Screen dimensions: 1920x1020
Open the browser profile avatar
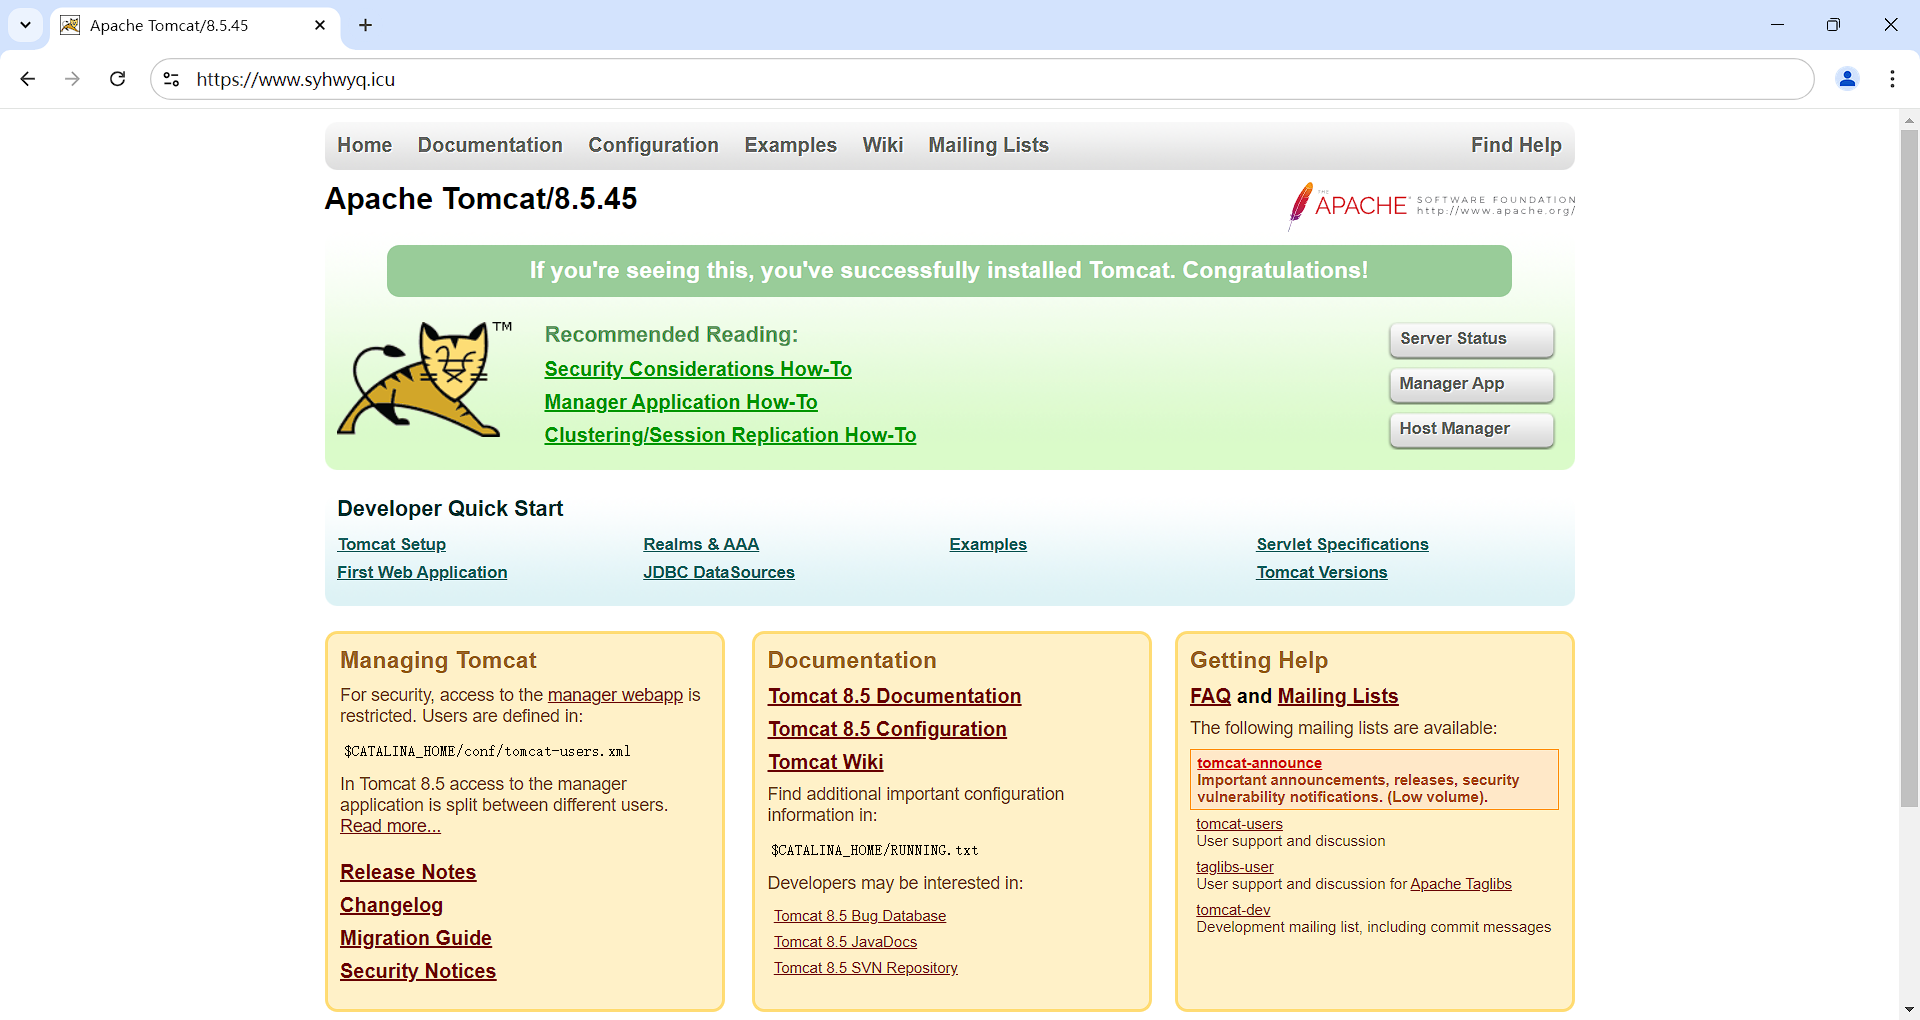(1847, 79)
